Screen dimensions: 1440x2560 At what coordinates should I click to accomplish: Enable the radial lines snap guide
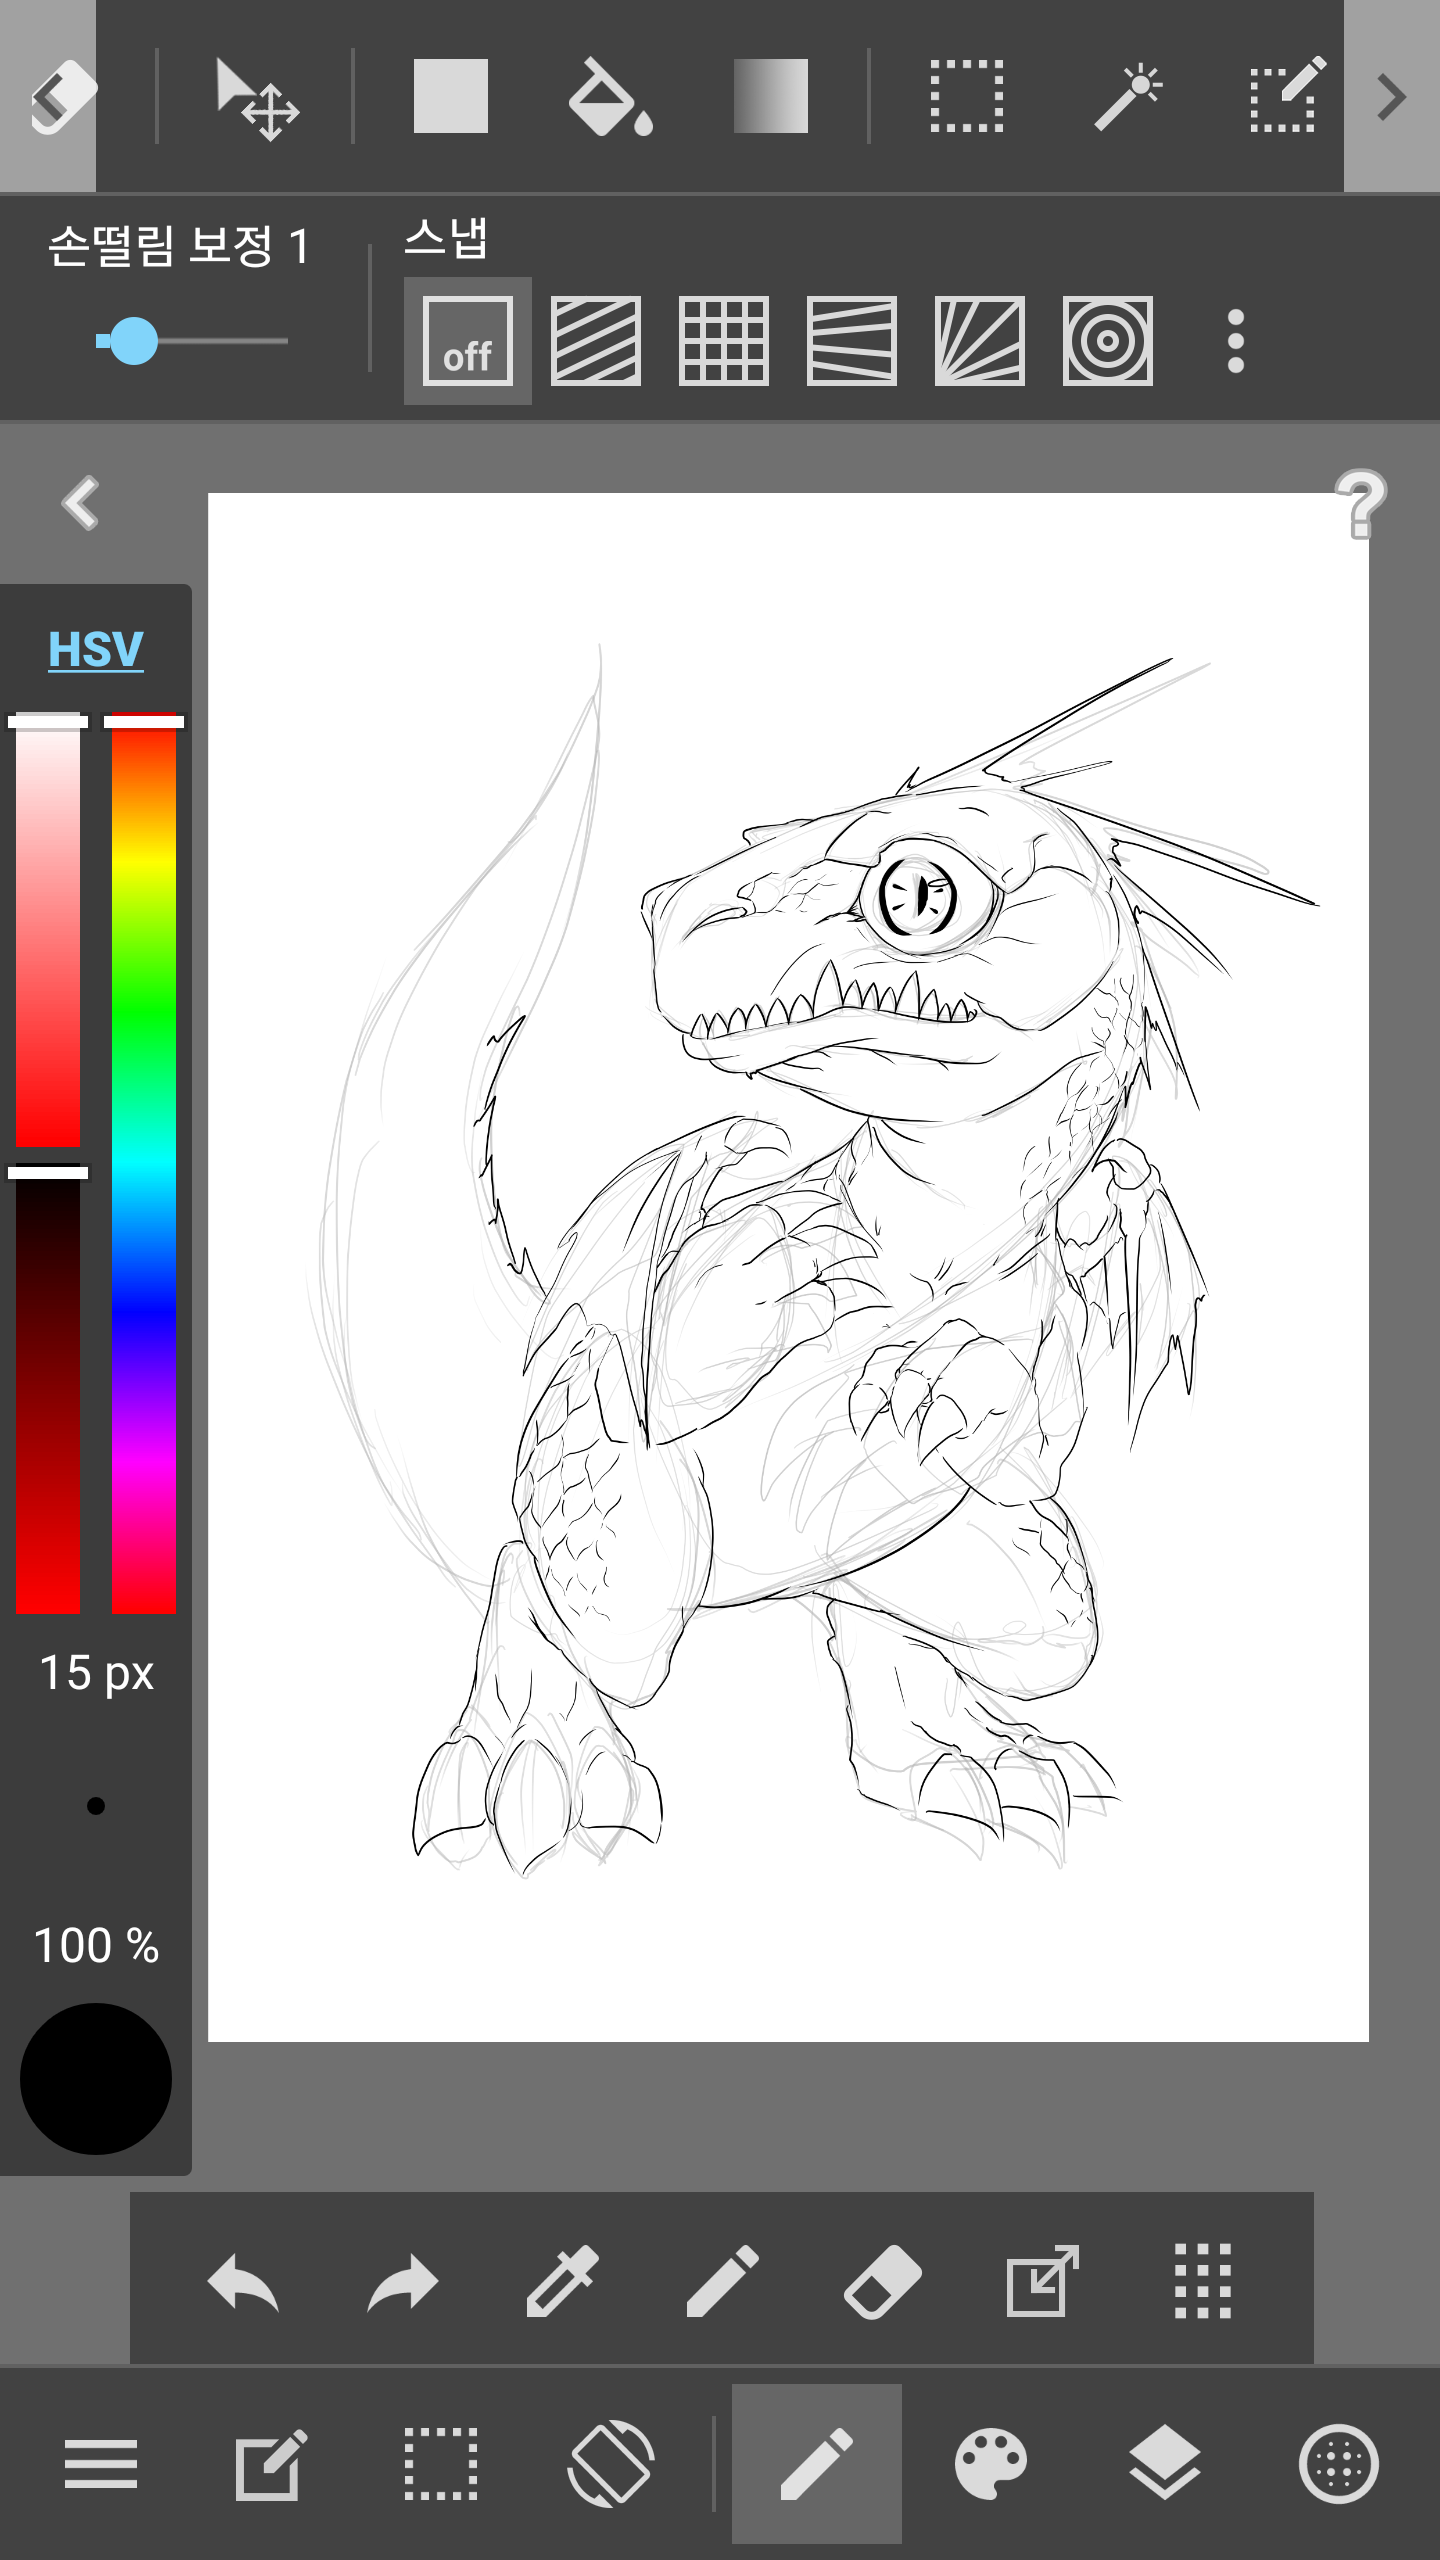pos(980,341)
